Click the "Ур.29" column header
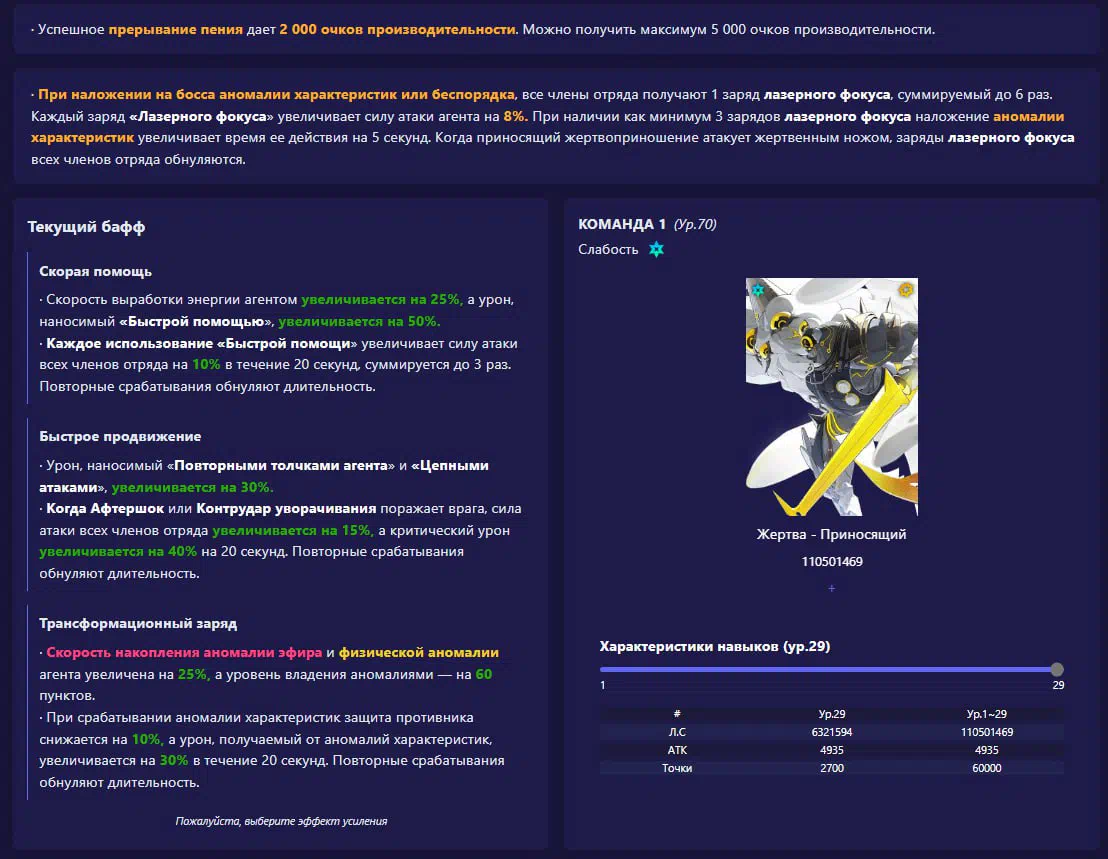This screenshot has width=1108, height=859. (x=832, y=714)
